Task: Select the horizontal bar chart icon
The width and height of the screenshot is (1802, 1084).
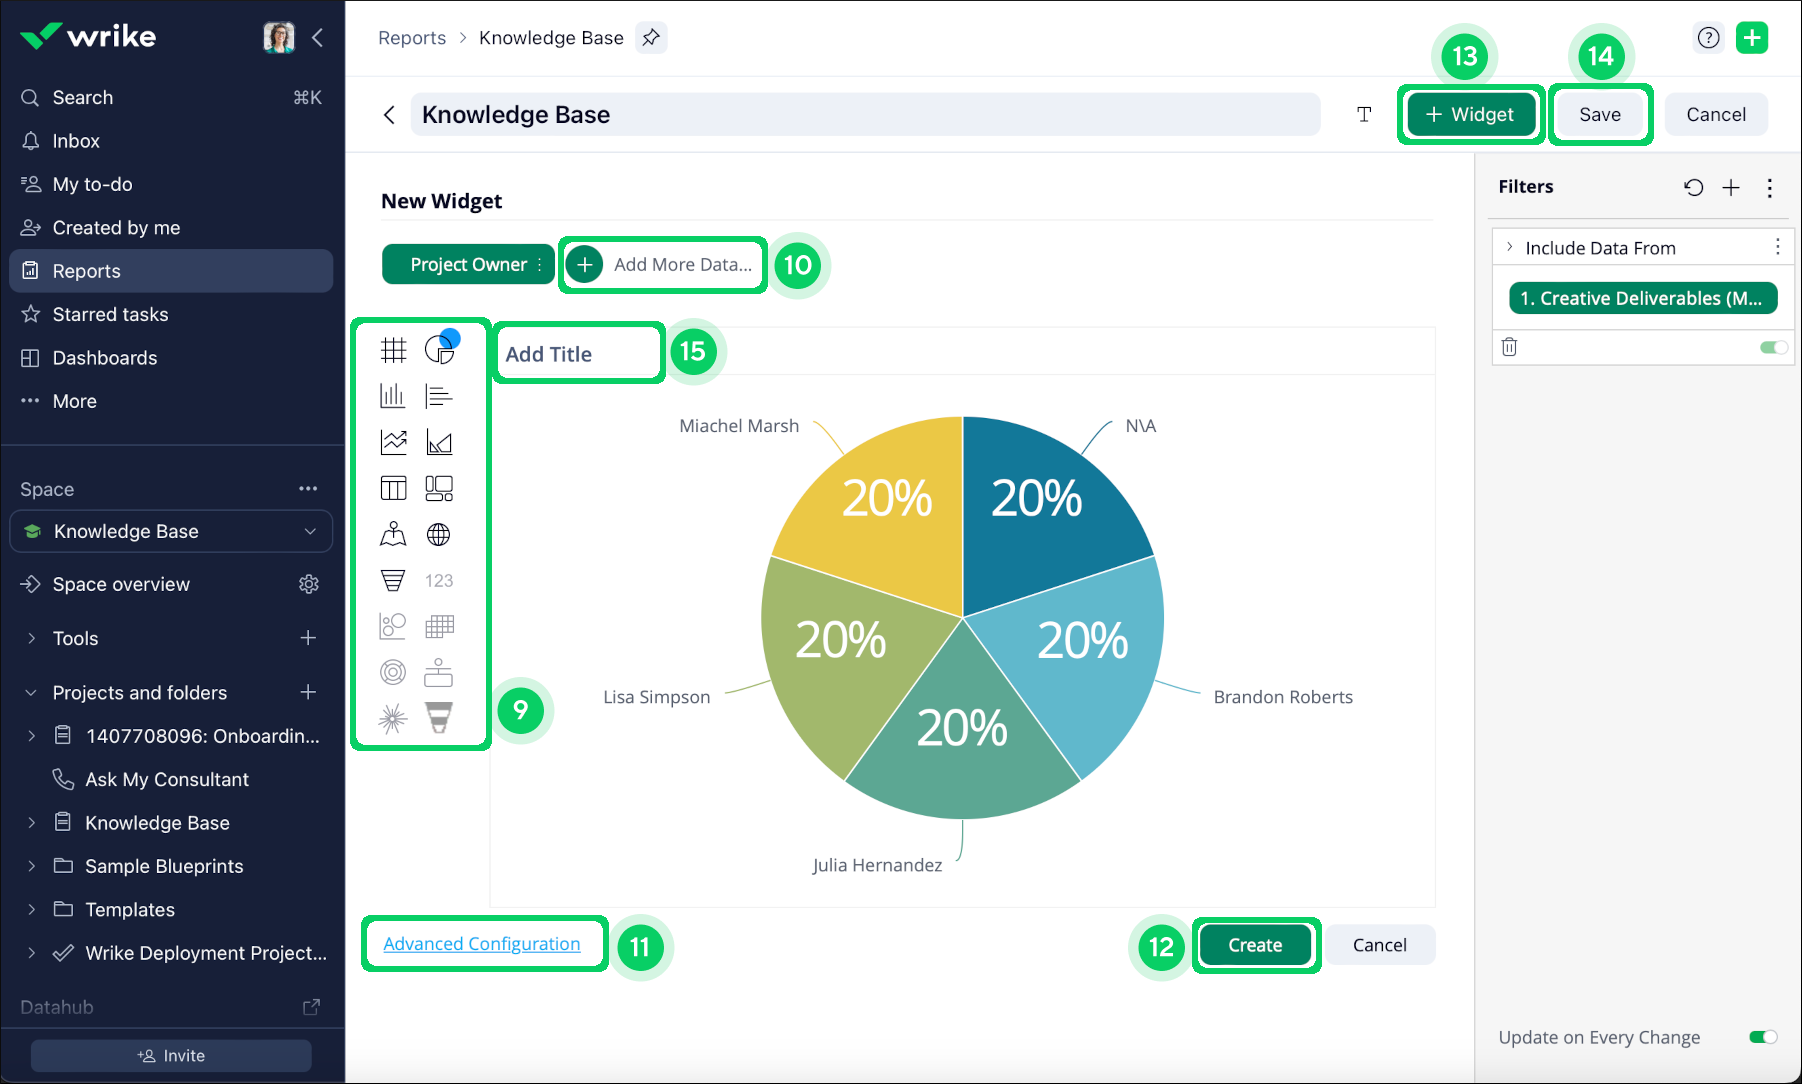Action: [x=439, y=396]
